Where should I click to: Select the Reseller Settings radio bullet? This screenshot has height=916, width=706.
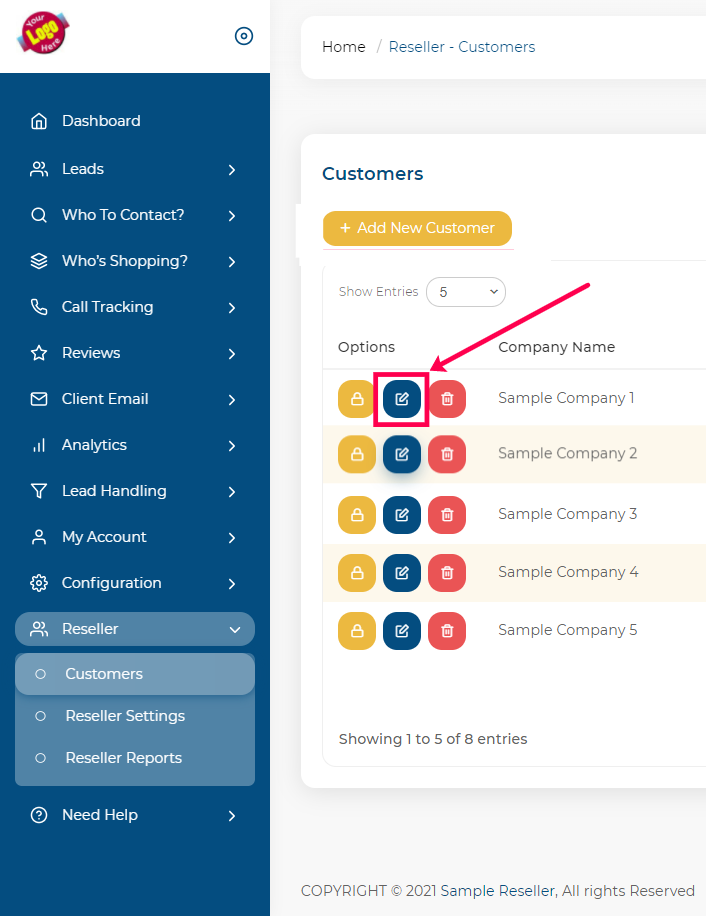40,716
